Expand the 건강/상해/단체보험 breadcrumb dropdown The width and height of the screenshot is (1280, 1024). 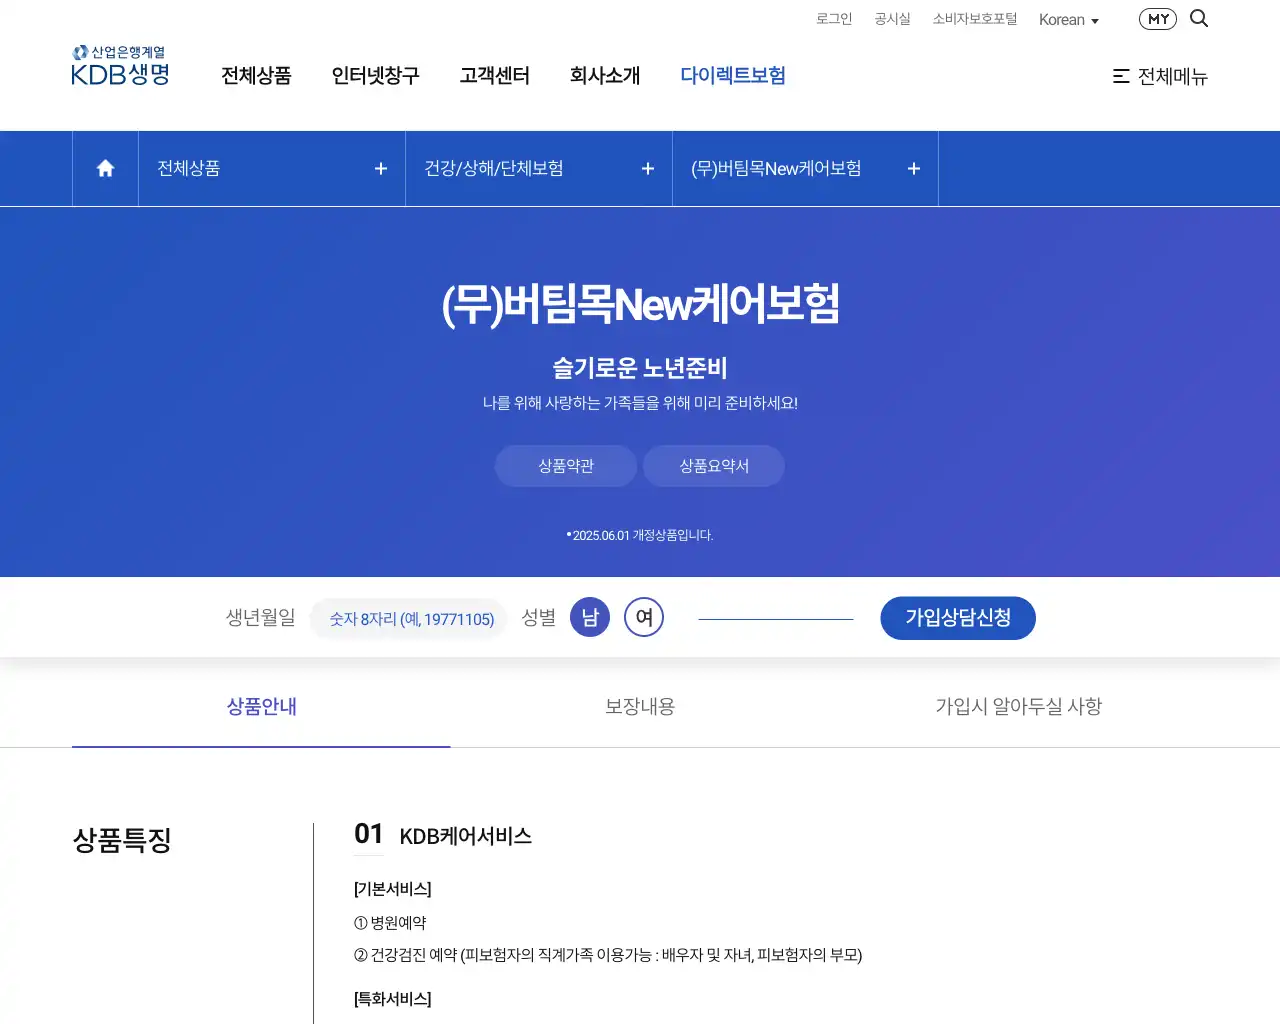(538, 169)
